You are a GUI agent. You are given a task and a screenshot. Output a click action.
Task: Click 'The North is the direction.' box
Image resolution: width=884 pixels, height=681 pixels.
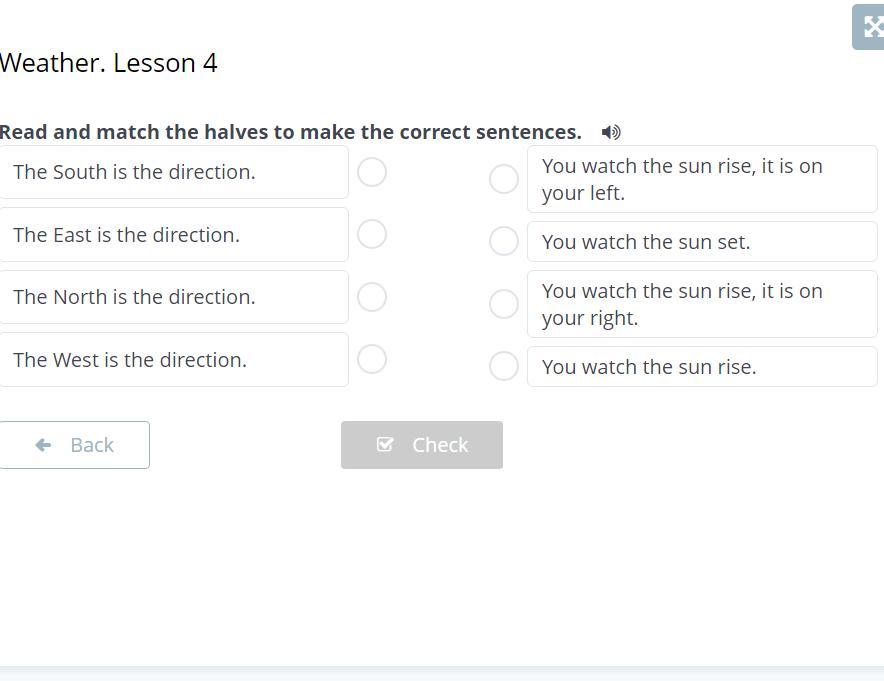click(x=174, y=297)
